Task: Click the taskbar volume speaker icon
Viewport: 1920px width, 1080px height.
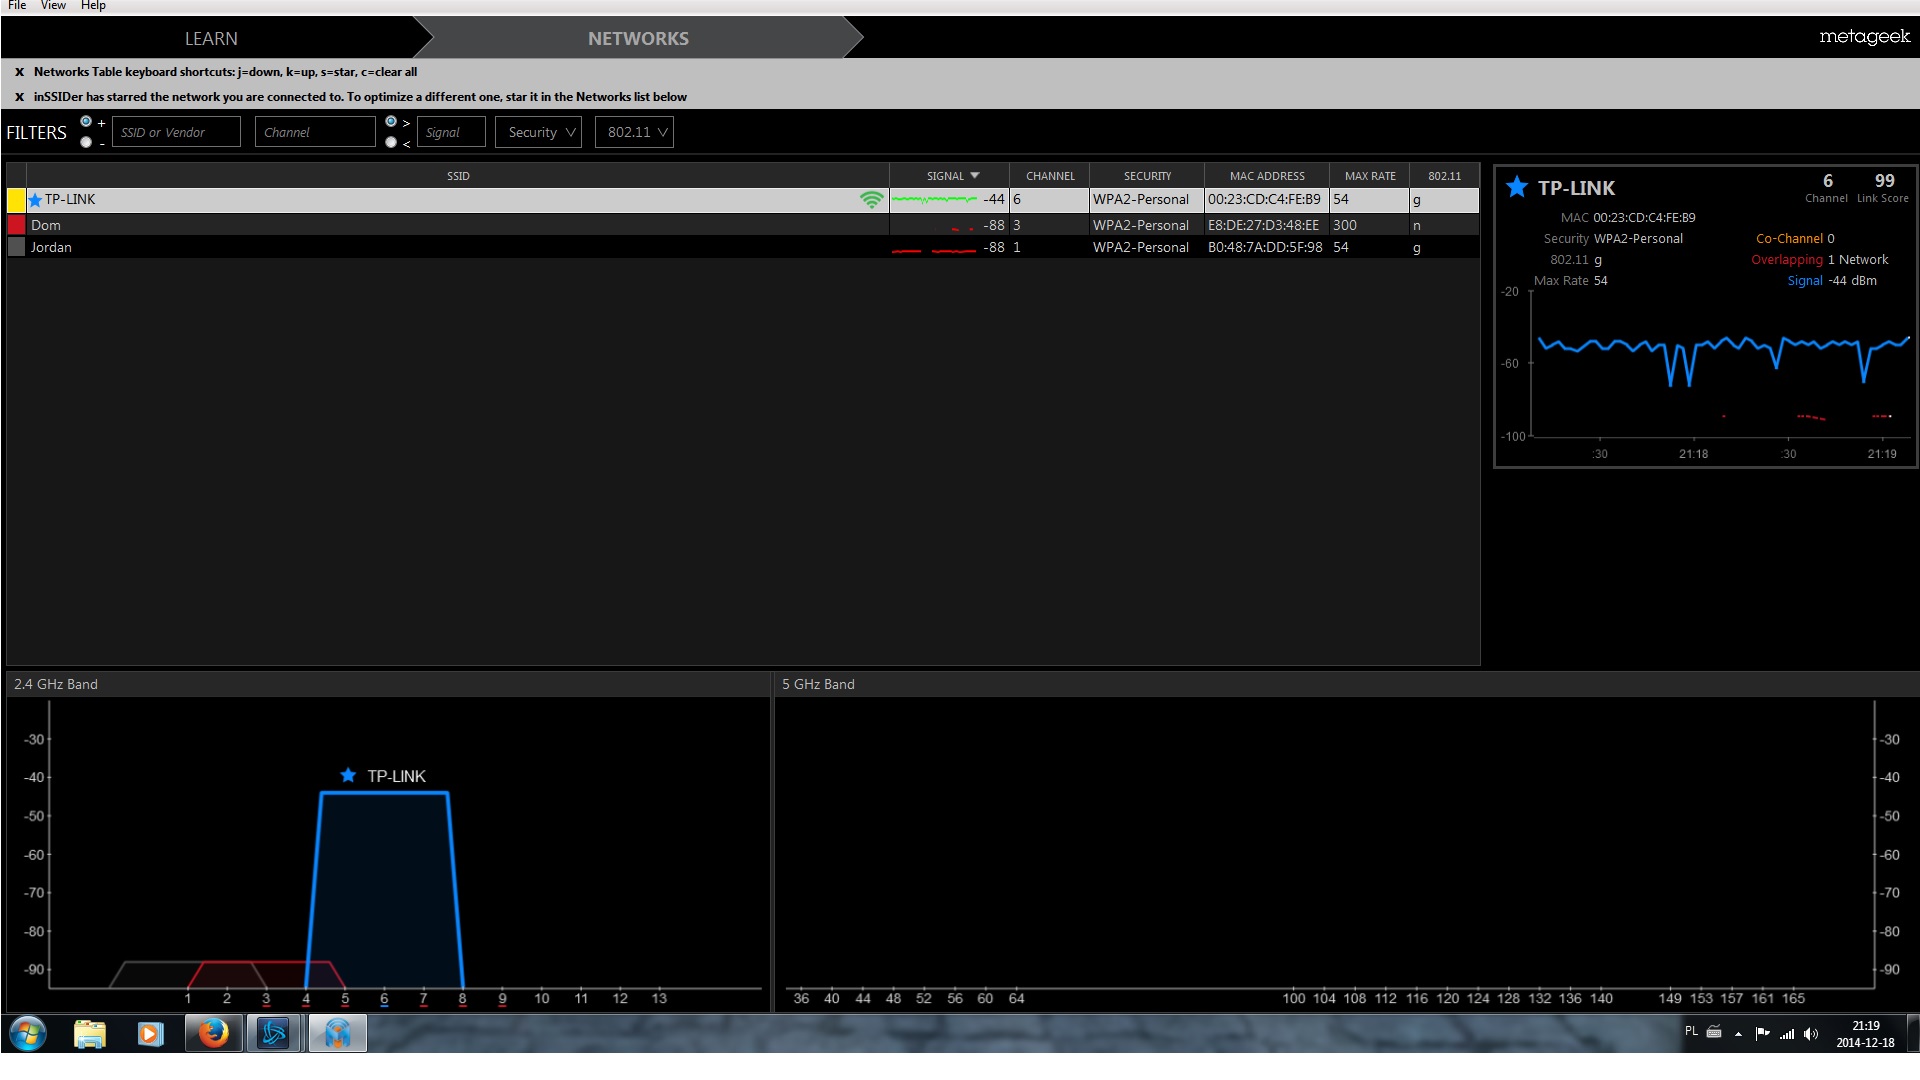Action: pyautogui.click(x=1810, y=1034)
